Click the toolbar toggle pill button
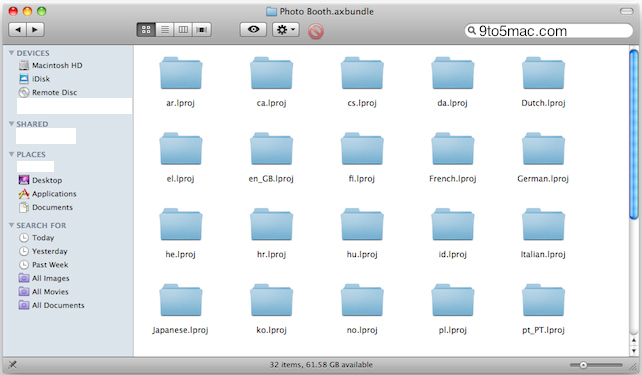642x375 pixels. (x=626, y=11)
